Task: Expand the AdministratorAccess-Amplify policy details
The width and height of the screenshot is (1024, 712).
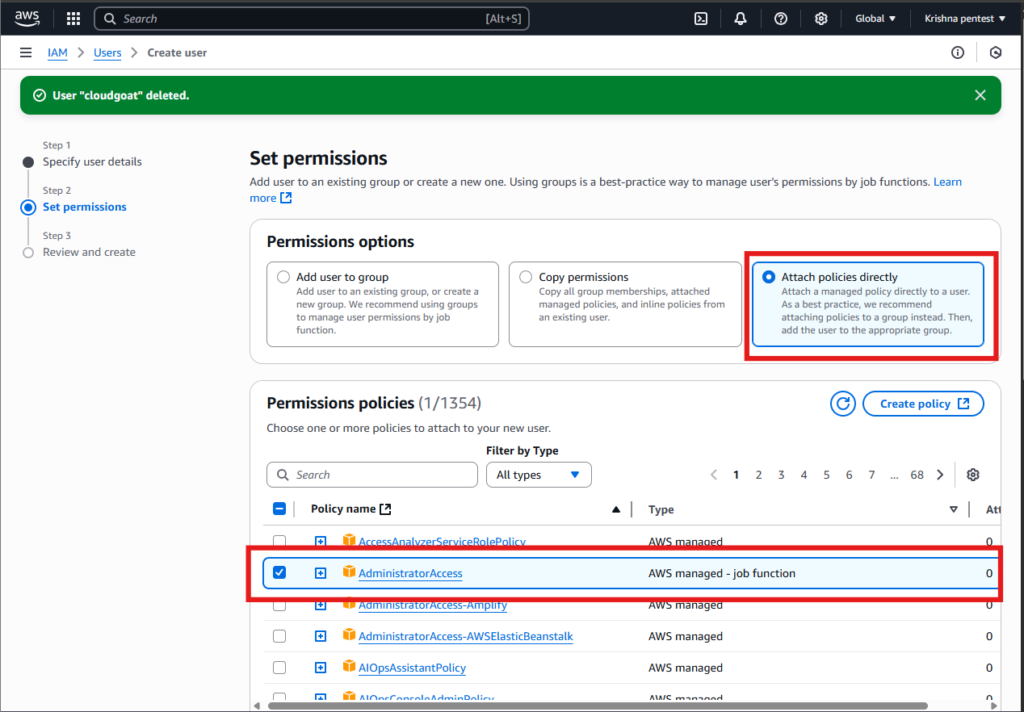Action: coord(320,605)
